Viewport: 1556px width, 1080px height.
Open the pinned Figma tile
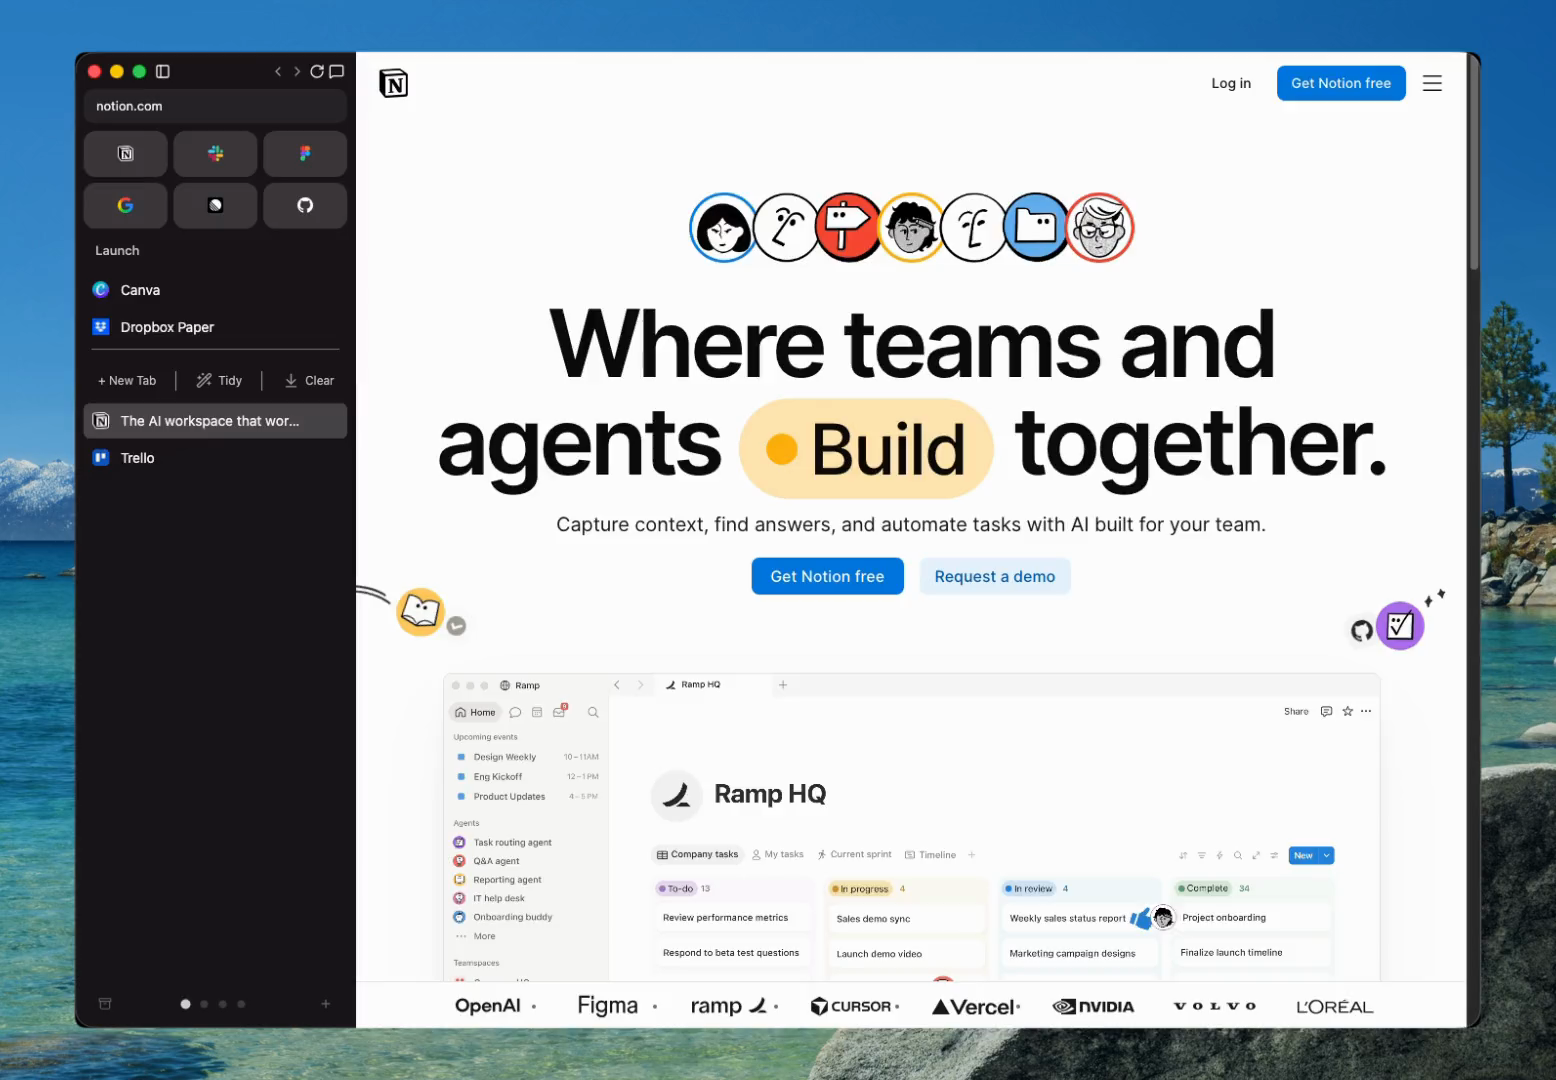tap(305, 154)
